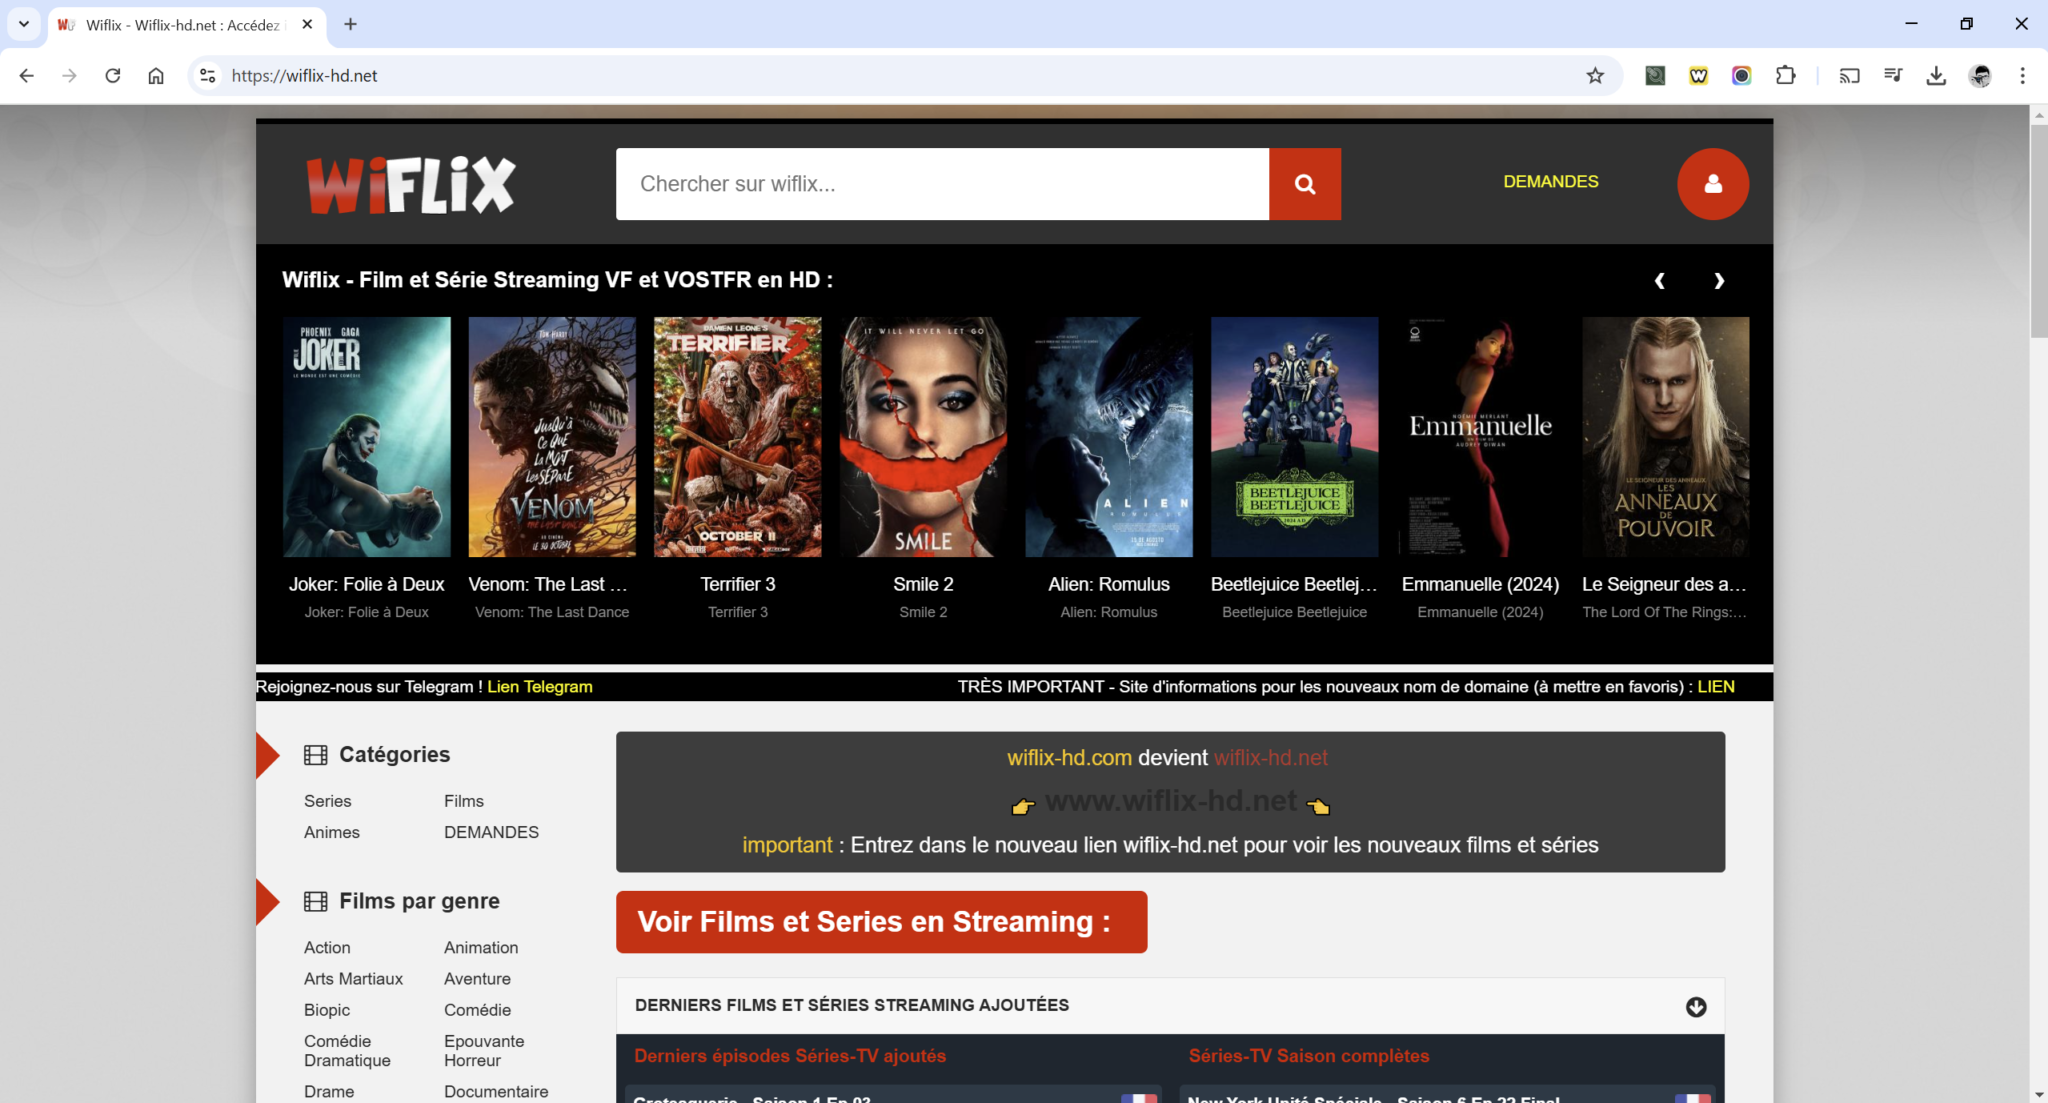
Task: Advance carousel with next arrow
Action: (x=1719, y=281)
